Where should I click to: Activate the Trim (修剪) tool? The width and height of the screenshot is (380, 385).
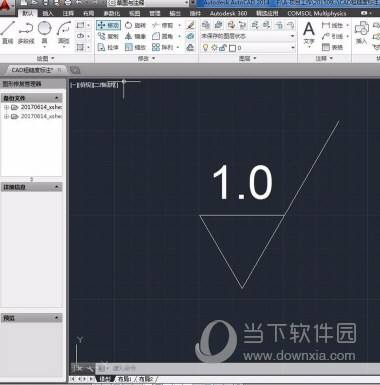(163, 25)
